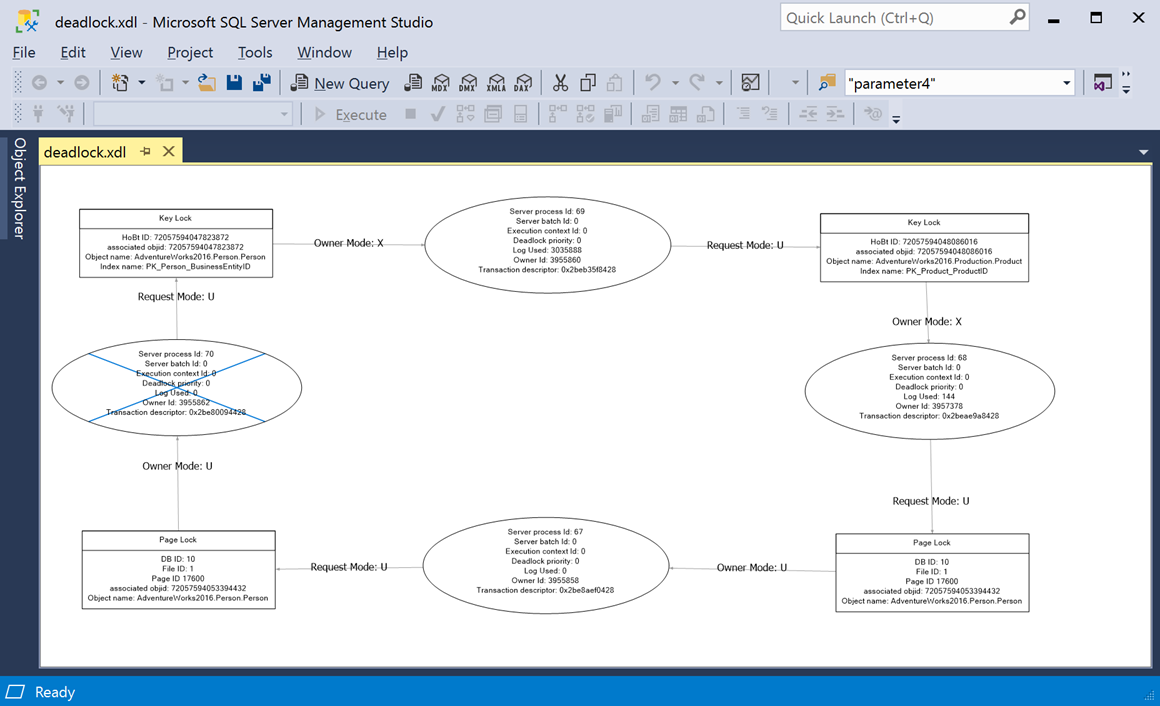Open the Tools menu
The width and height of the screenshot is (1160, 706).
tap(255, 52)
